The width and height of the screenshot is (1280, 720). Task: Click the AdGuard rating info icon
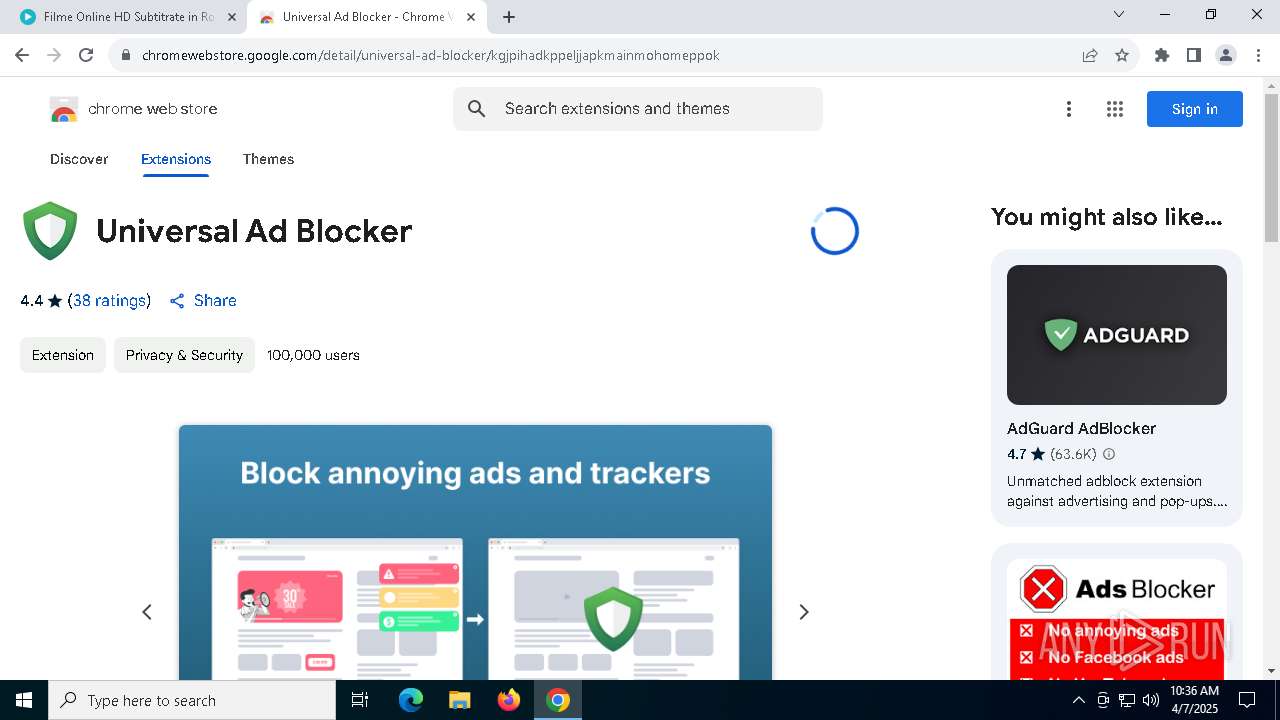pyautogui.click(x=1108, y=454)
